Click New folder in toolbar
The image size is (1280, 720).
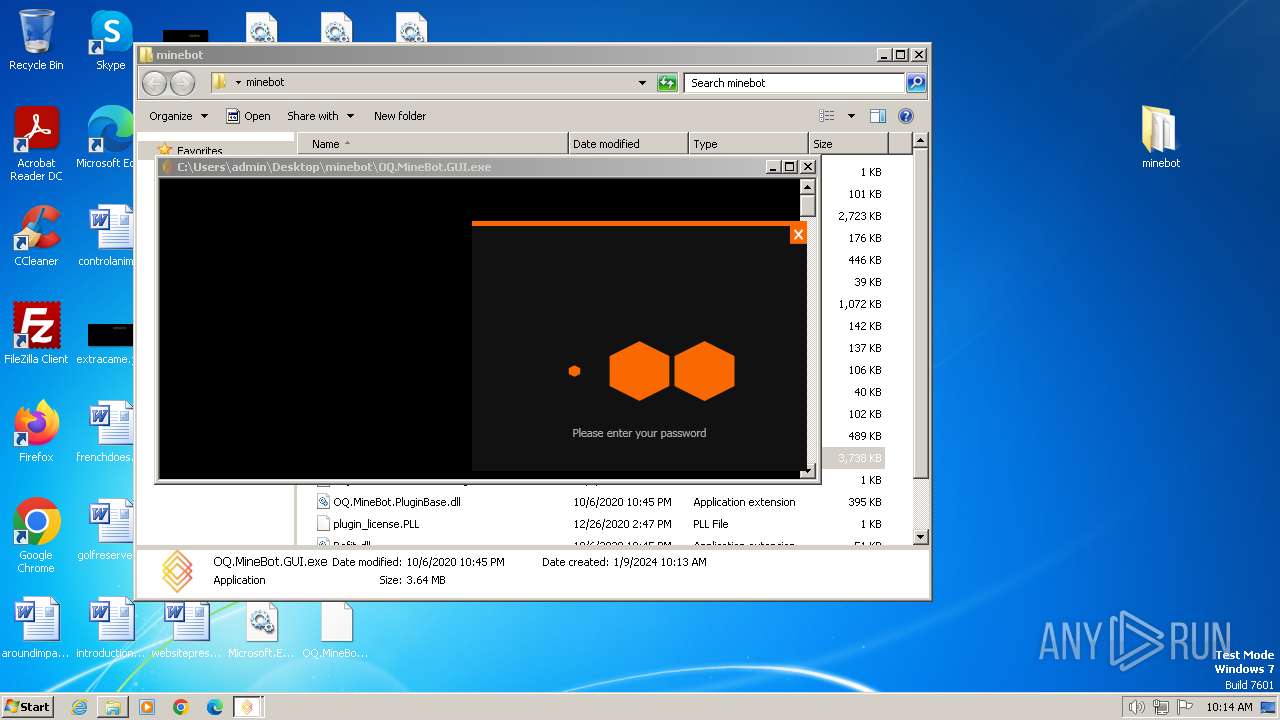tap(400, 116)
